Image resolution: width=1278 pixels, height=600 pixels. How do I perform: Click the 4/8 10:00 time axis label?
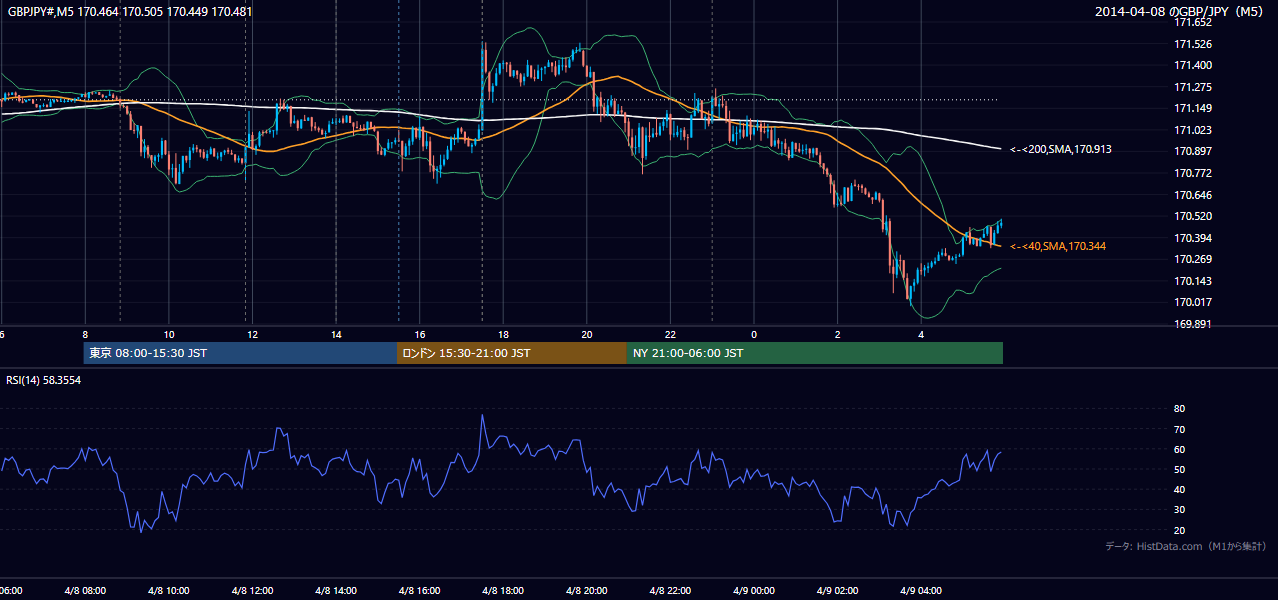click(169, 590)
